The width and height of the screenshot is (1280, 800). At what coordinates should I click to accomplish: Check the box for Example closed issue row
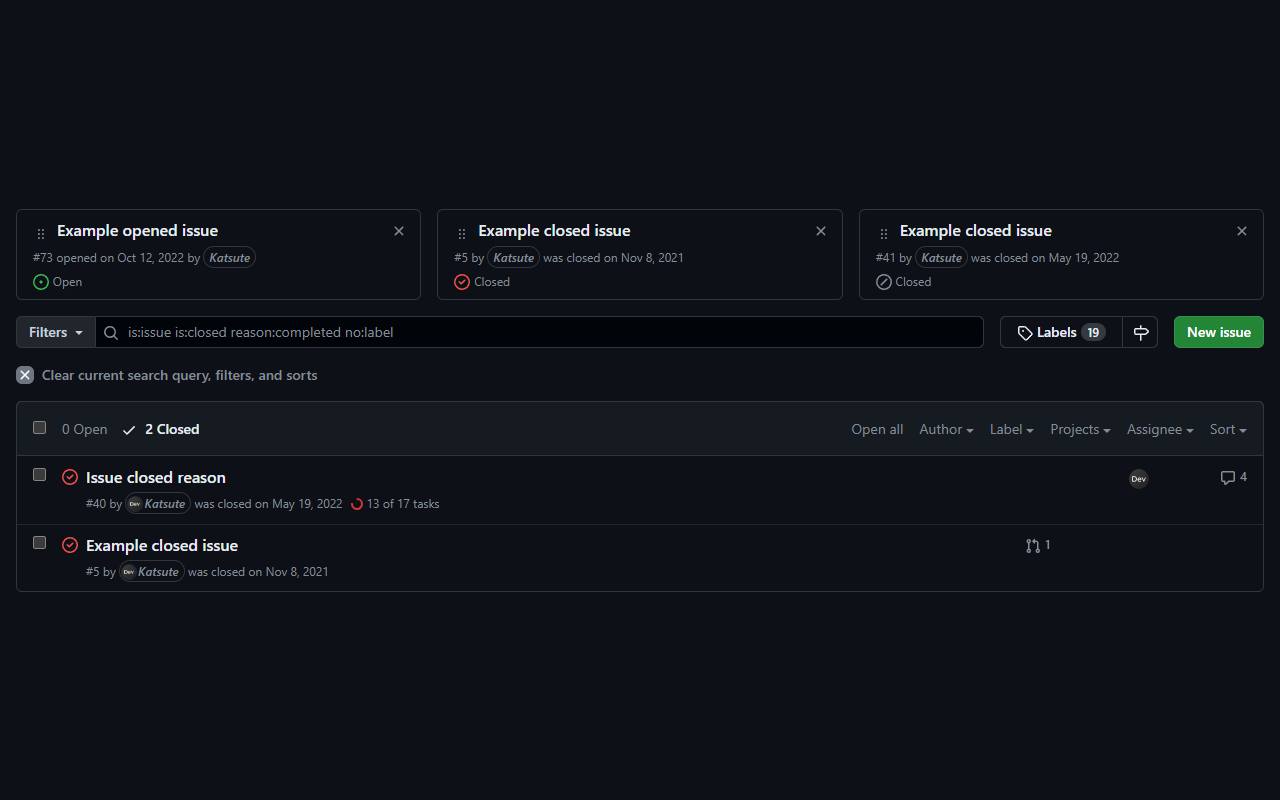40,542
